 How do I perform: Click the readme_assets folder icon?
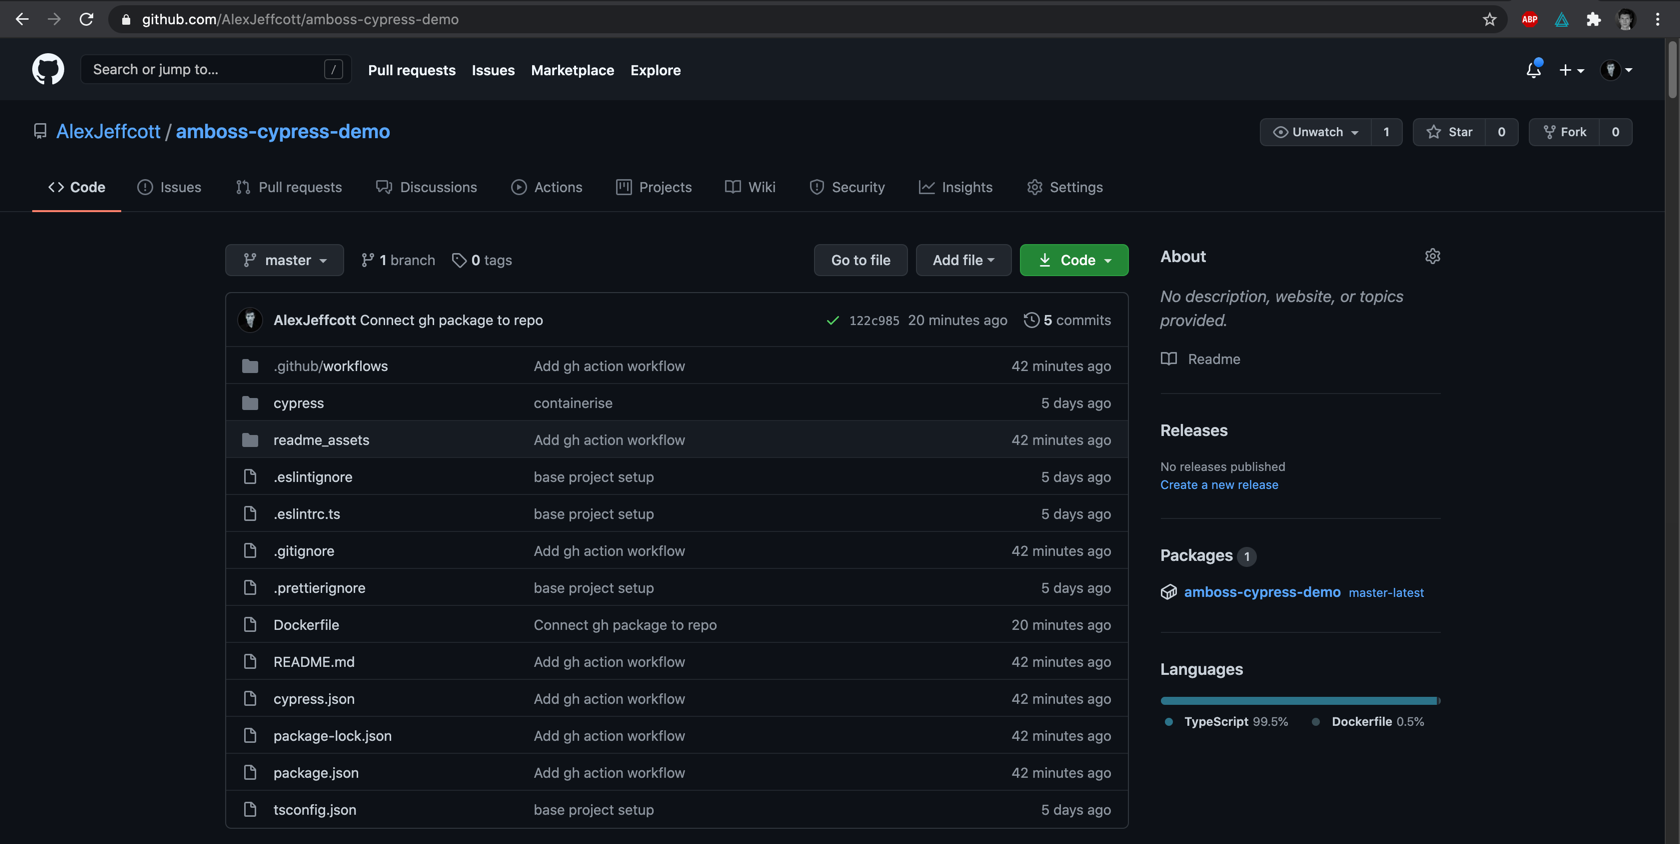pyautogui.click(x=250, y=440)
